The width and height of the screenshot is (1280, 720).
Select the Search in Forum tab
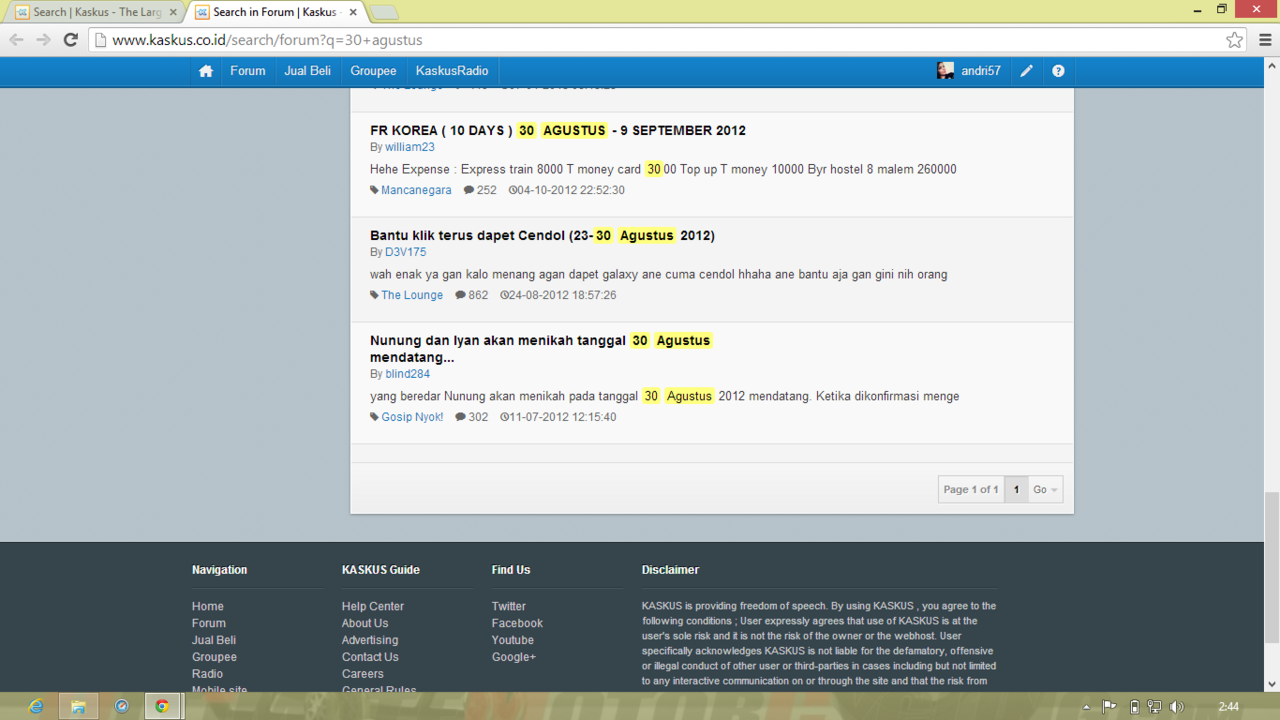(x=275, y=12)
